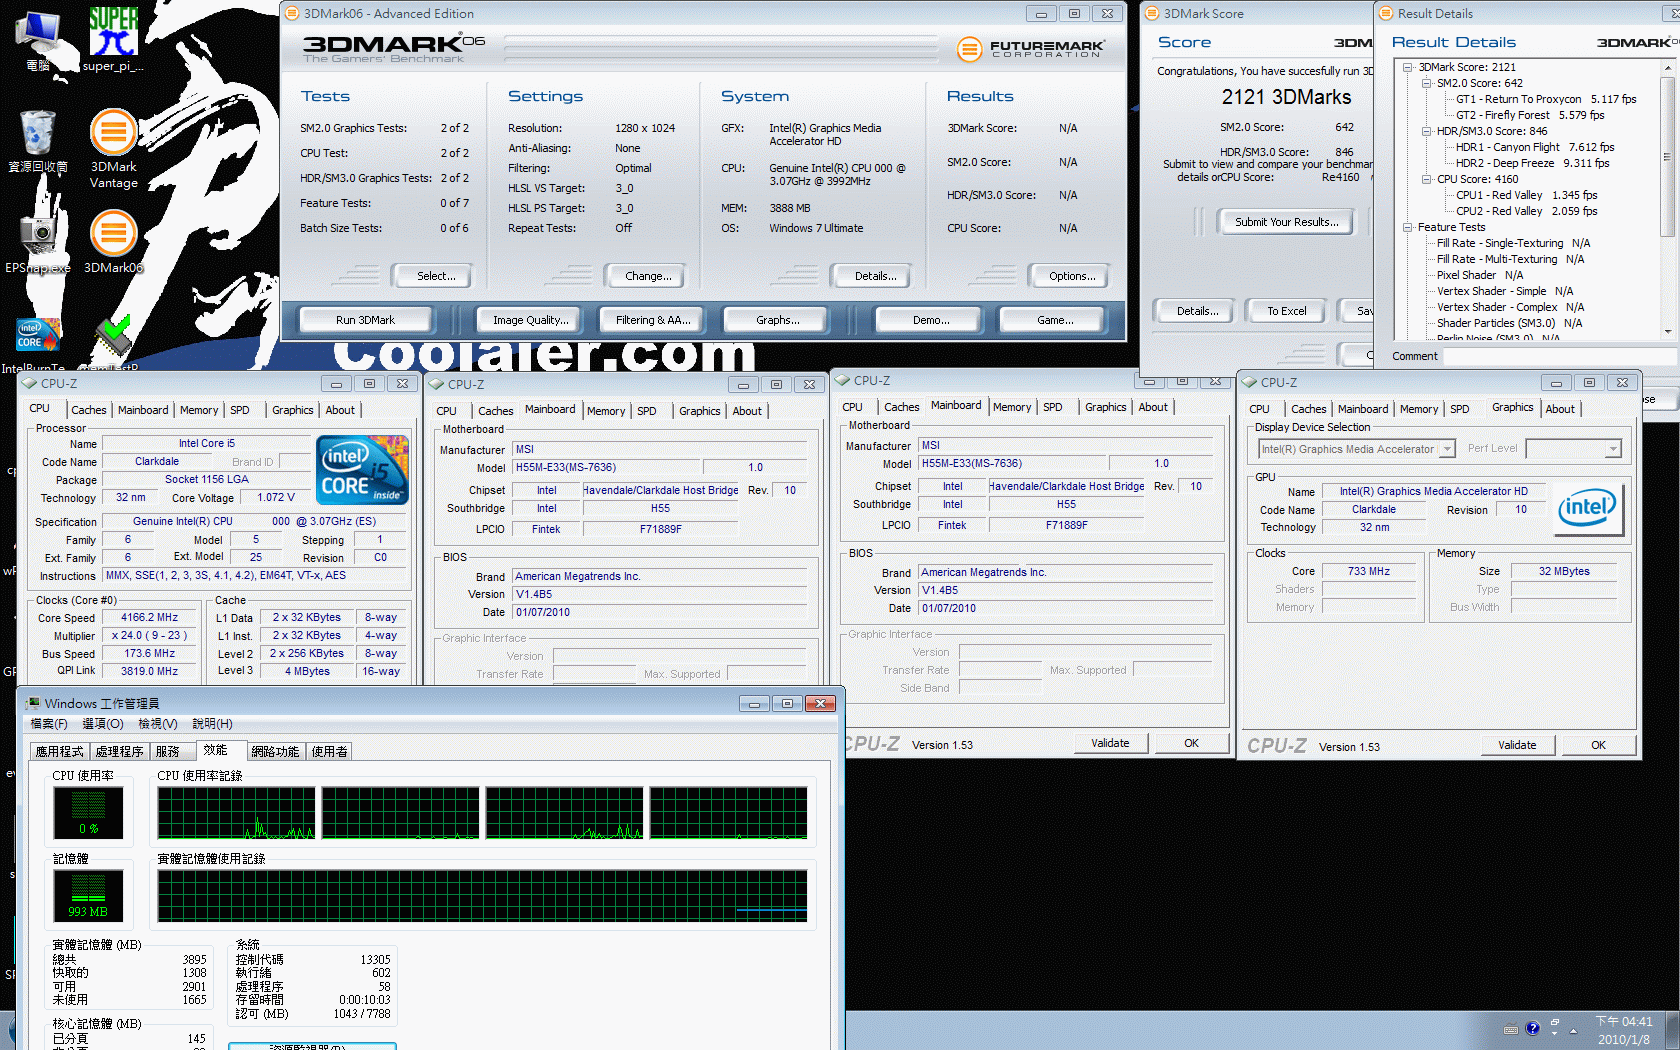
Task: Open the Processes tab in Task Manager
Action: (120, 751)
